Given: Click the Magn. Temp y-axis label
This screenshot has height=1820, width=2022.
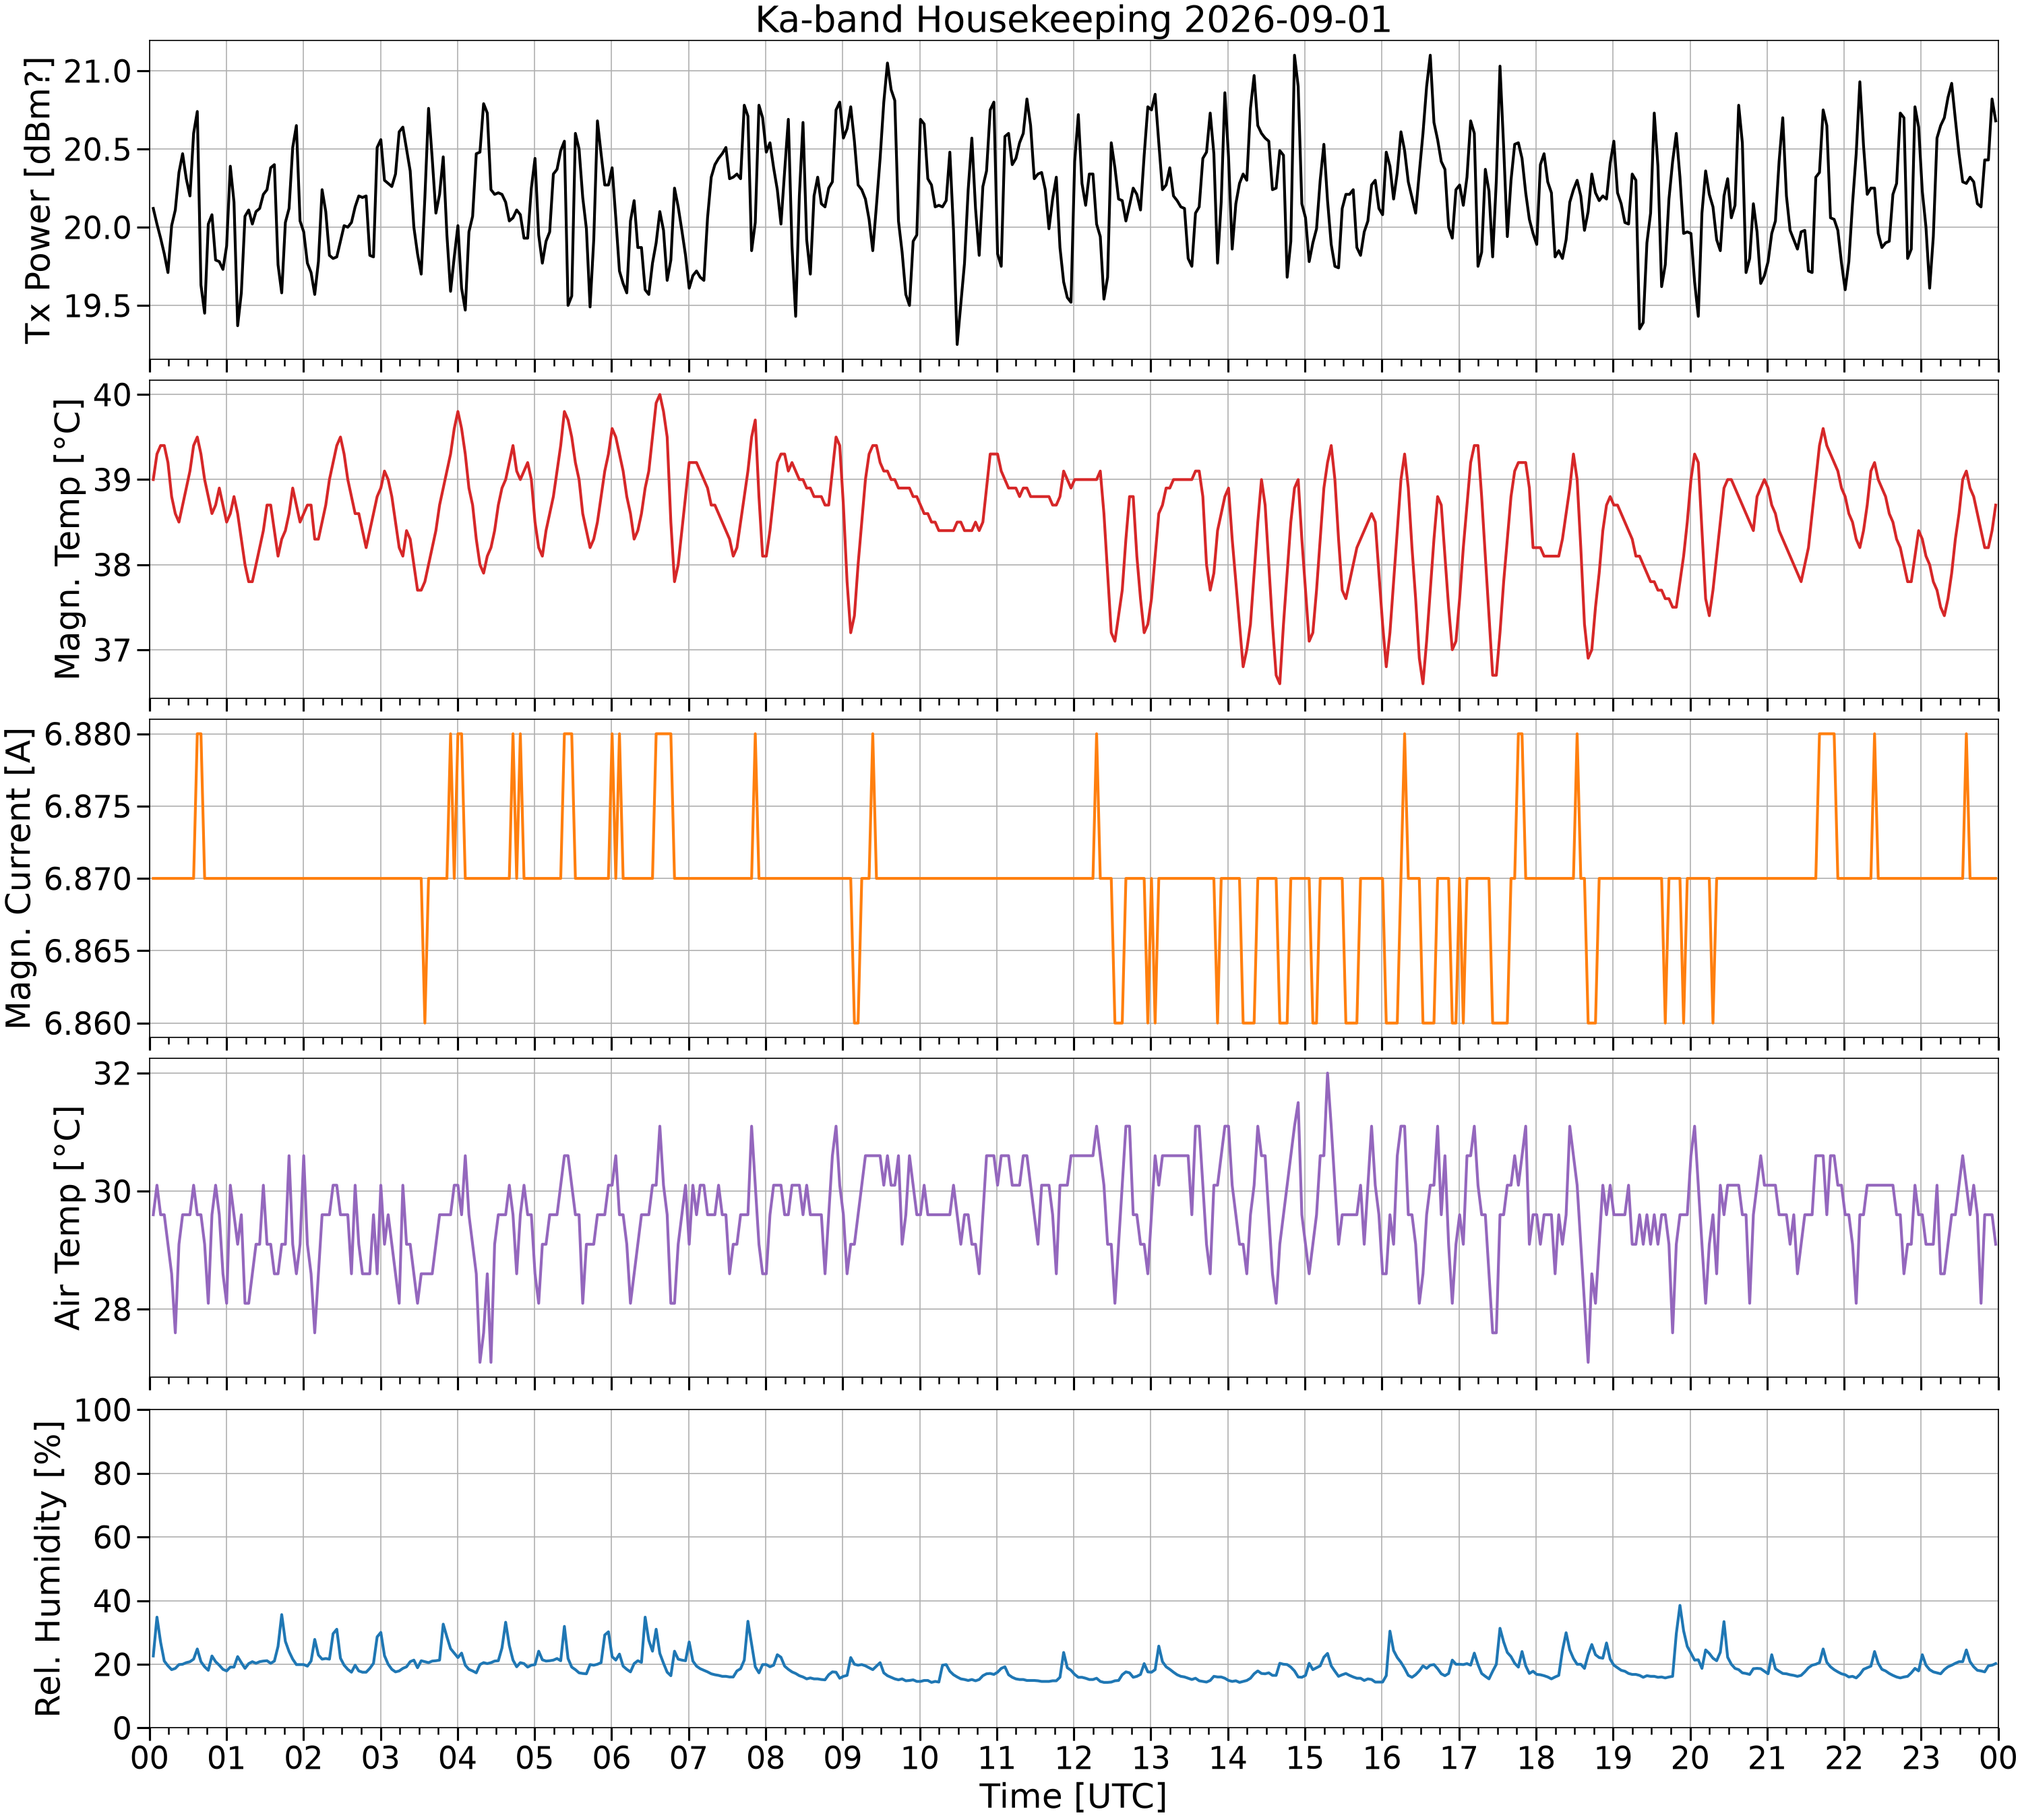Looking at the screenshot, I should pyautogui.click(x=66, y=539).
